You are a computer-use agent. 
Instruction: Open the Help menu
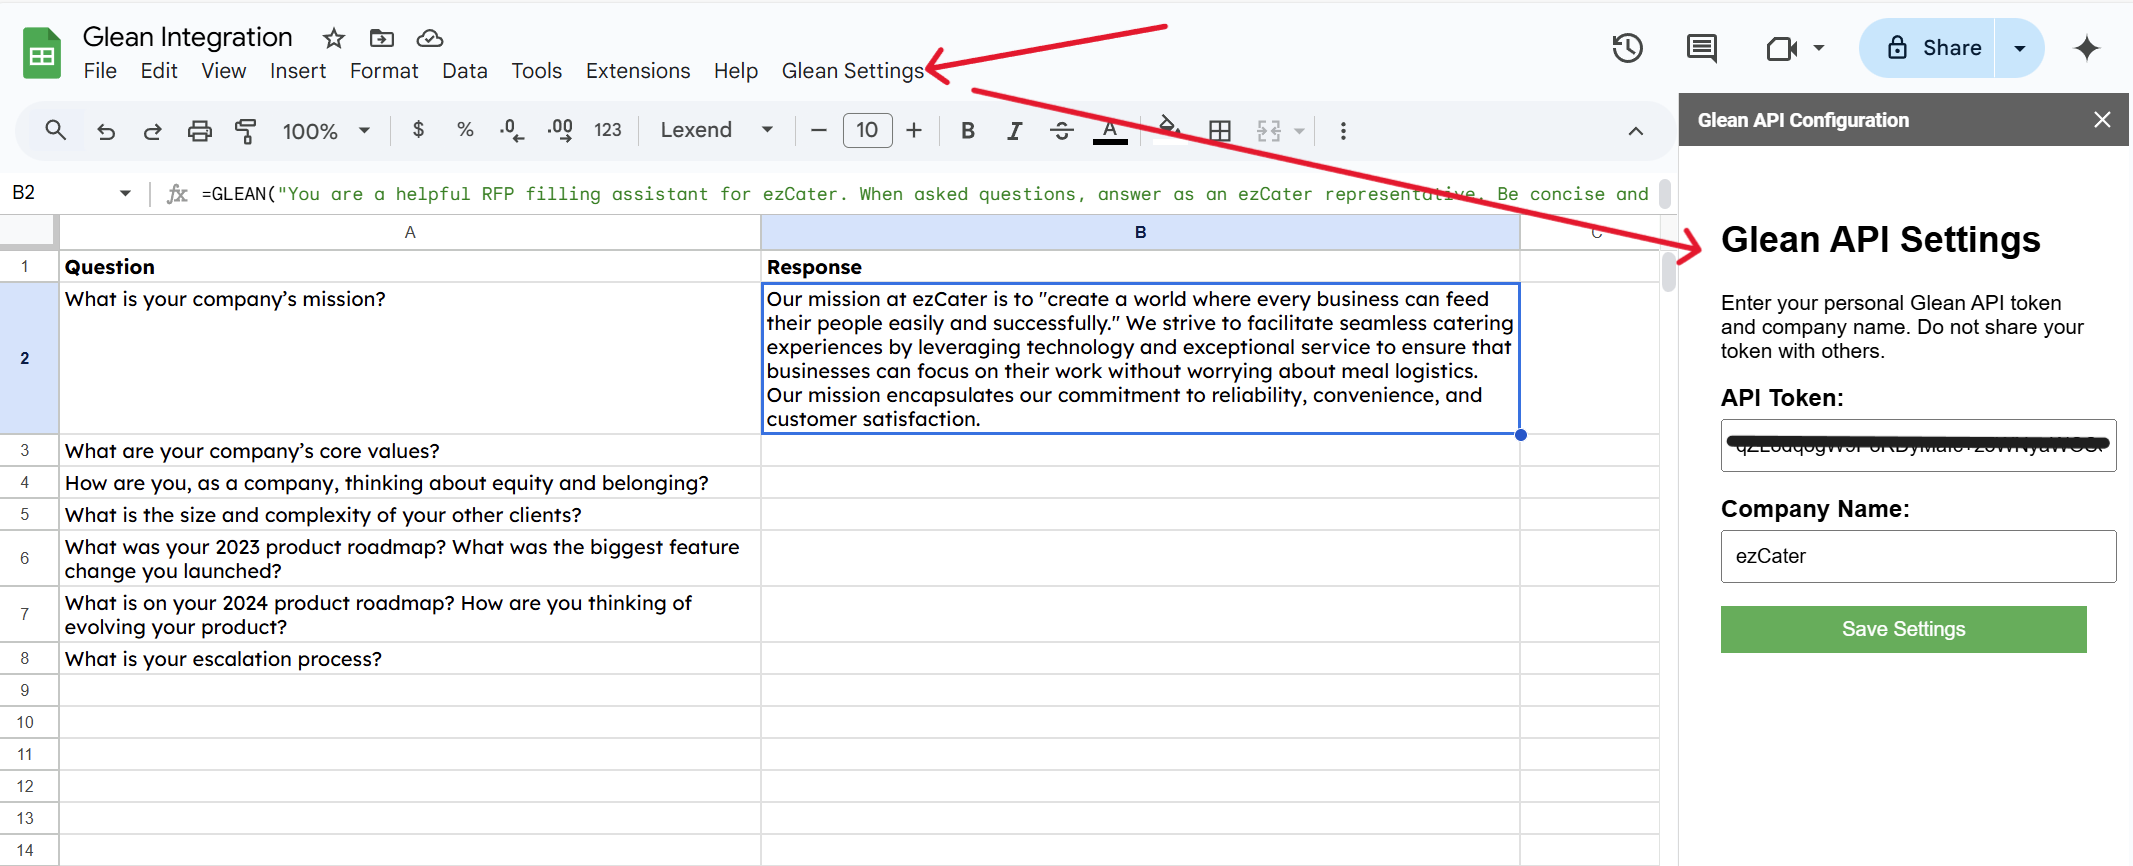(736, 71)
